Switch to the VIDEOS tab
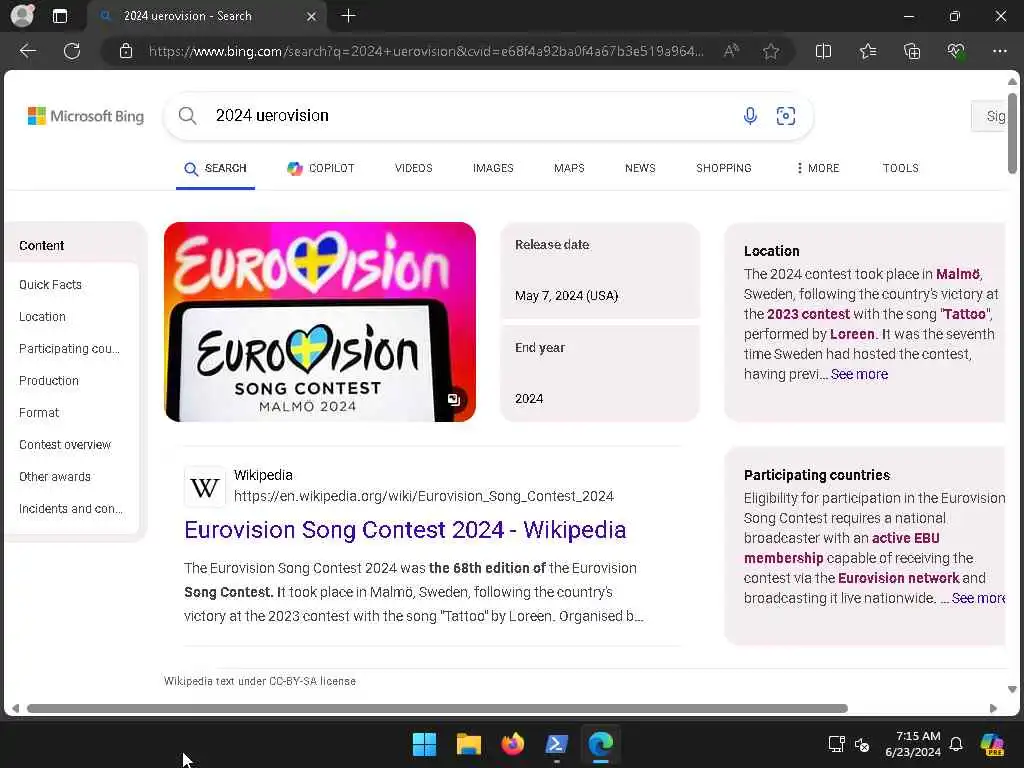The height and width of the screenshot is (768, 1024). [x=413, y=168]
